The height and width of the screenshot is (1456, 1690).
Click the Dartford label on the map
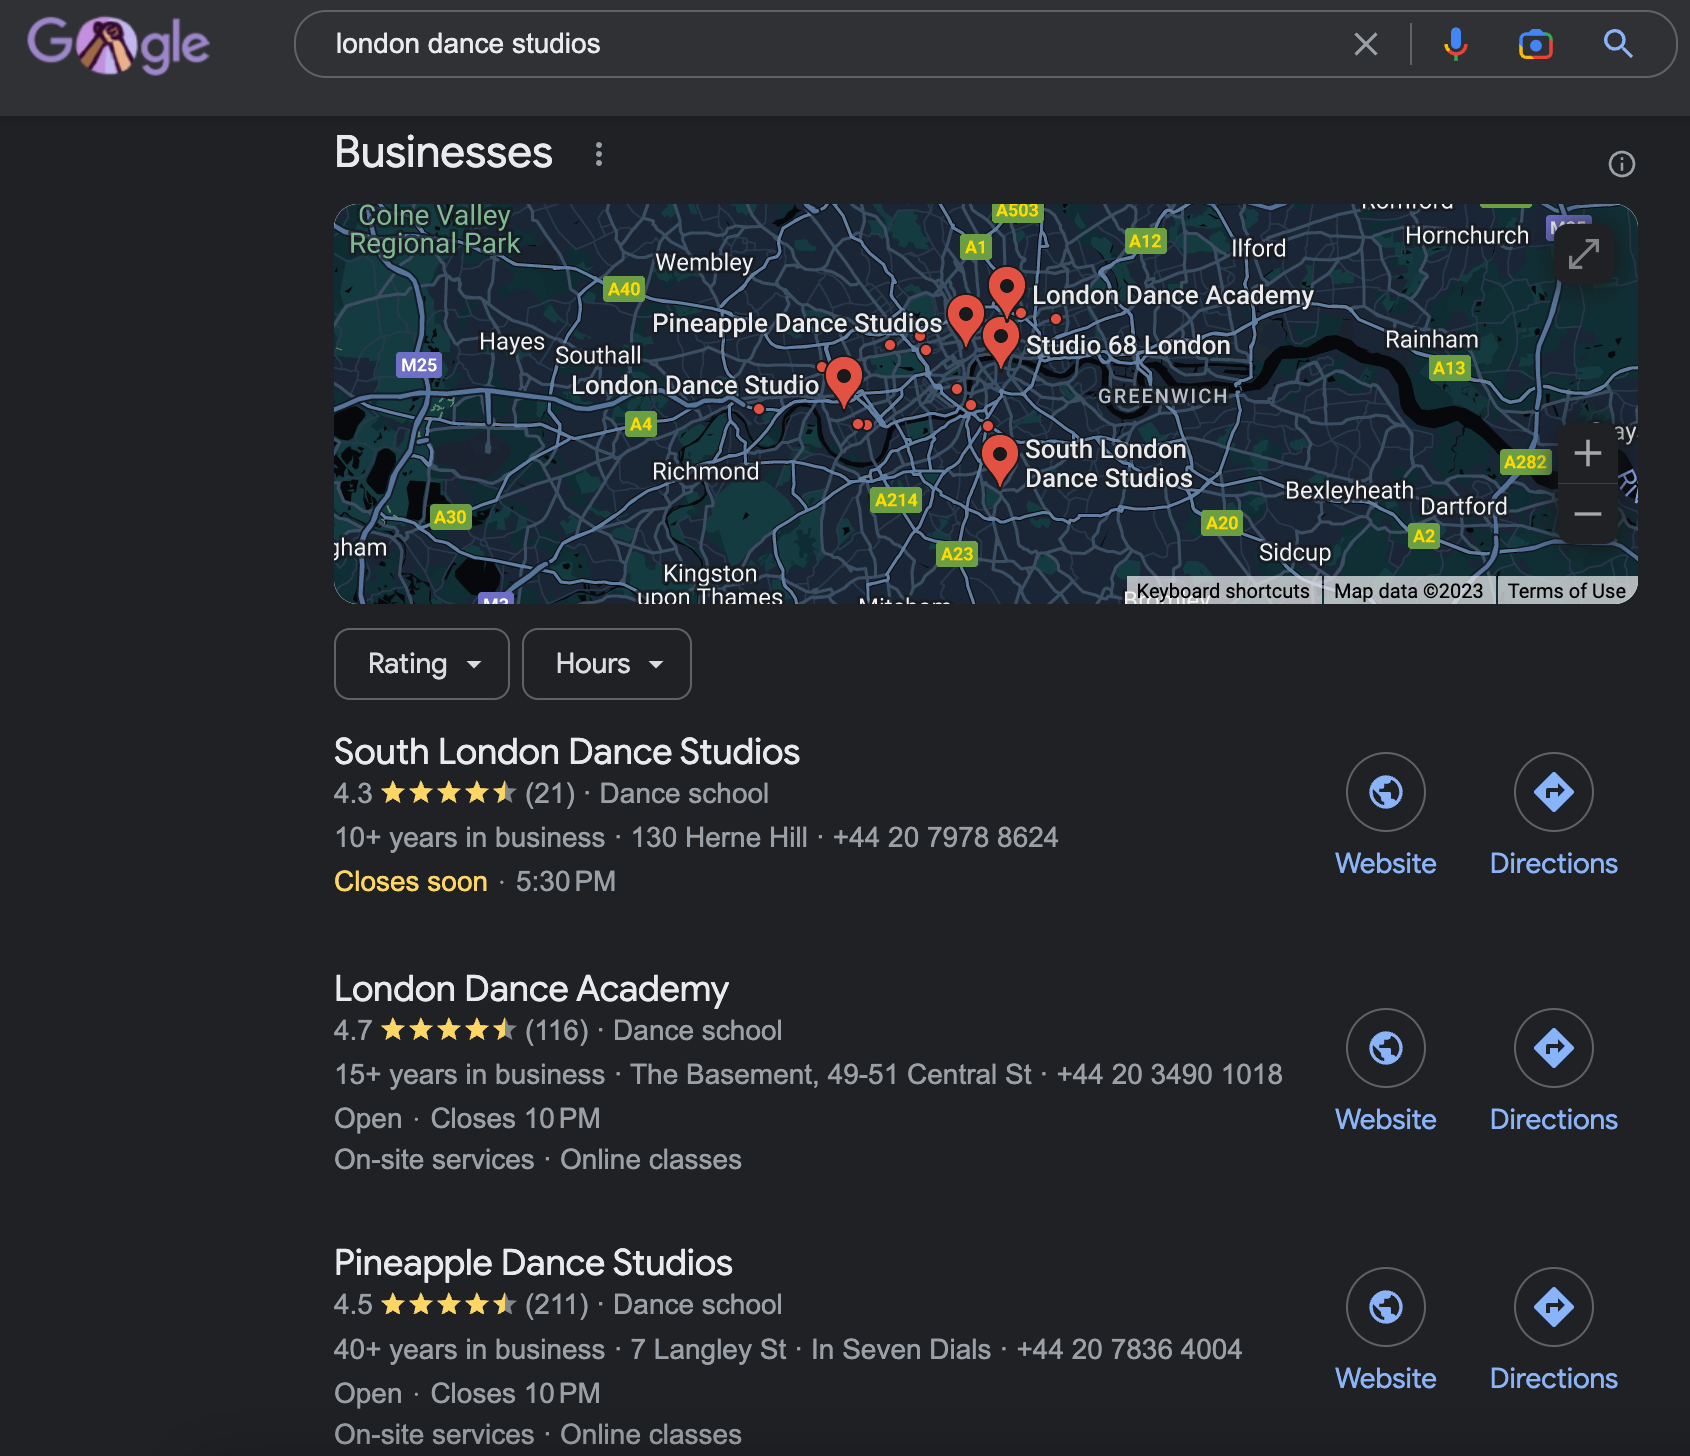[1463, 506]
